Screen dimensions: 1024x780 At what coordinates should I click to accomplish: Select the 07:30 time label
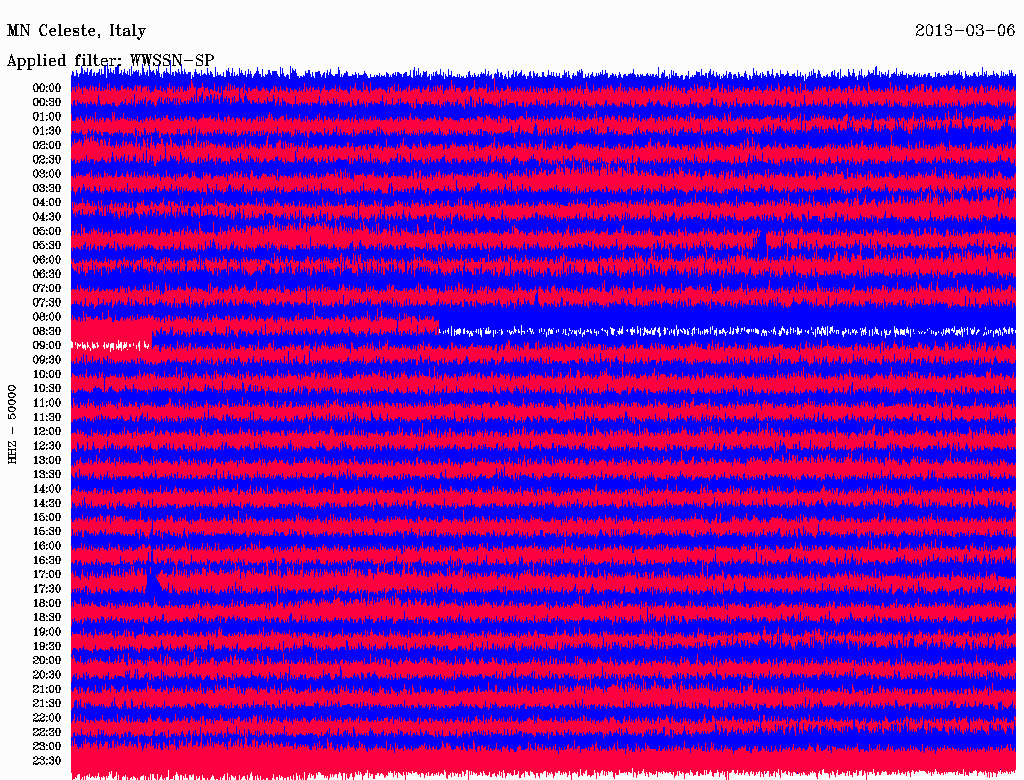coord(47,302)
